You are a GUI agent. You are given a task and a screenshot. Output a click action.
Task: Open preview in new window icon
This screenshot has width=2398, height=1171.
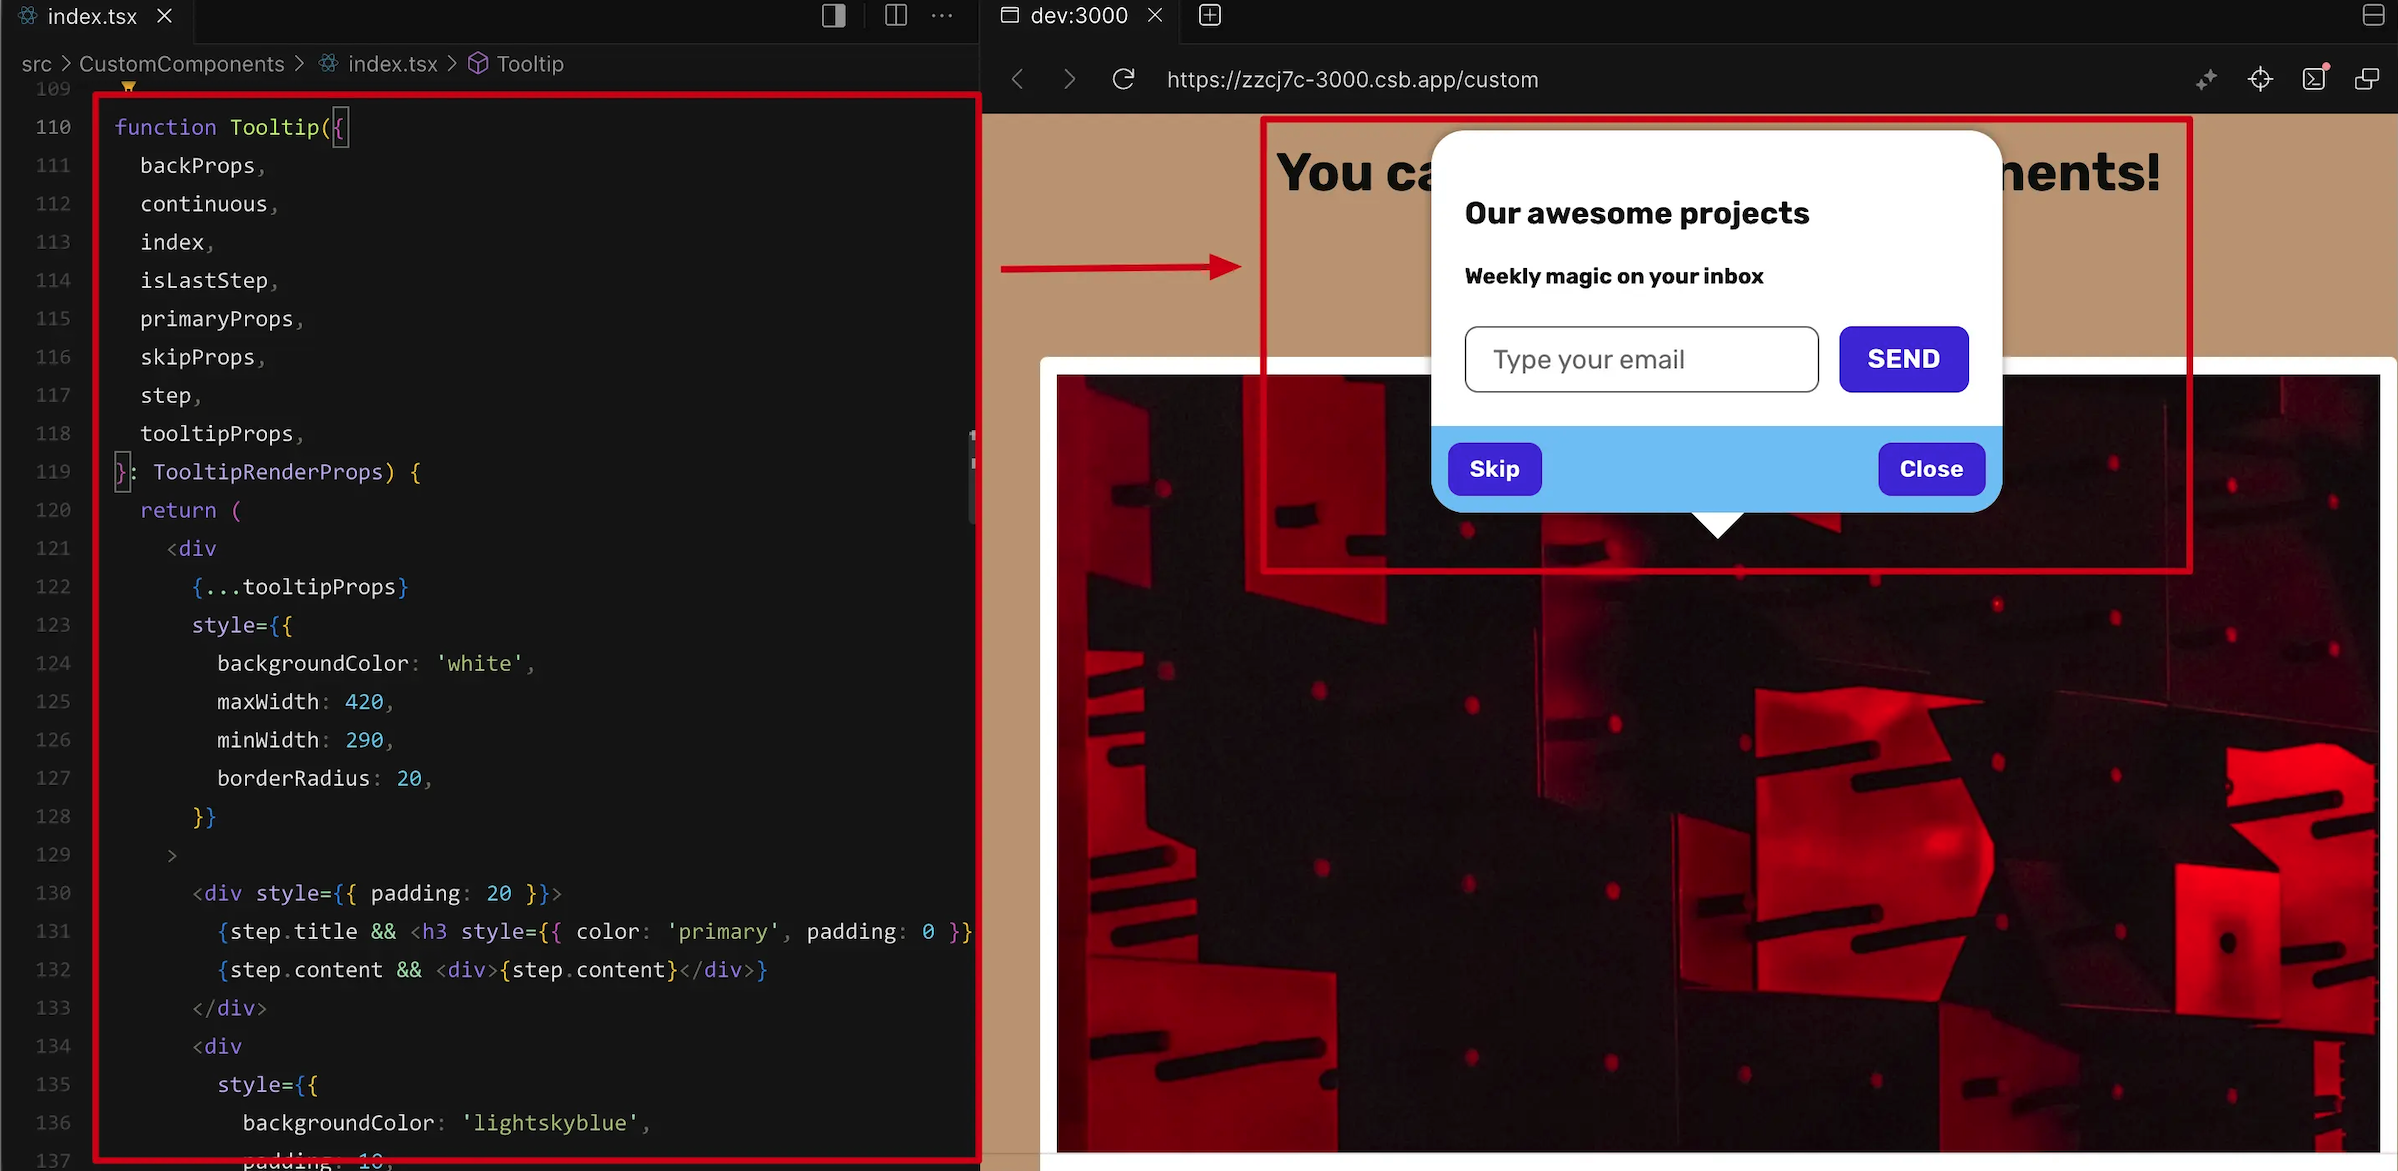(2367, 79)
